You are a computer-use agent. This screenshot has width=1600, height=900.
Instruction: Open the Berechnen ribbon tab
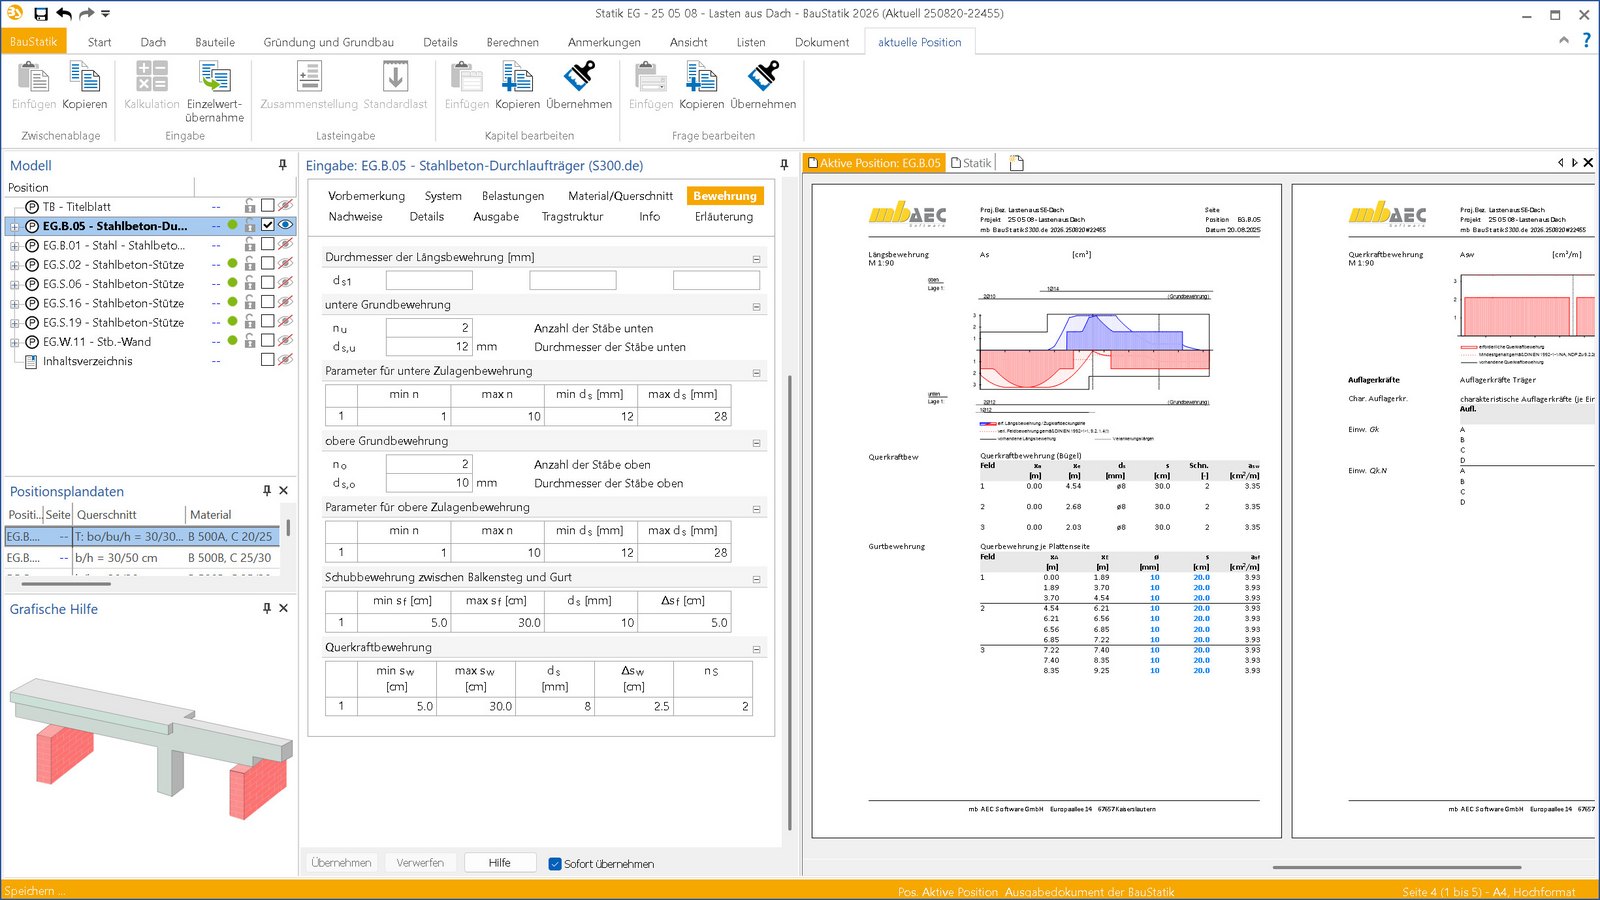[512, 42]
